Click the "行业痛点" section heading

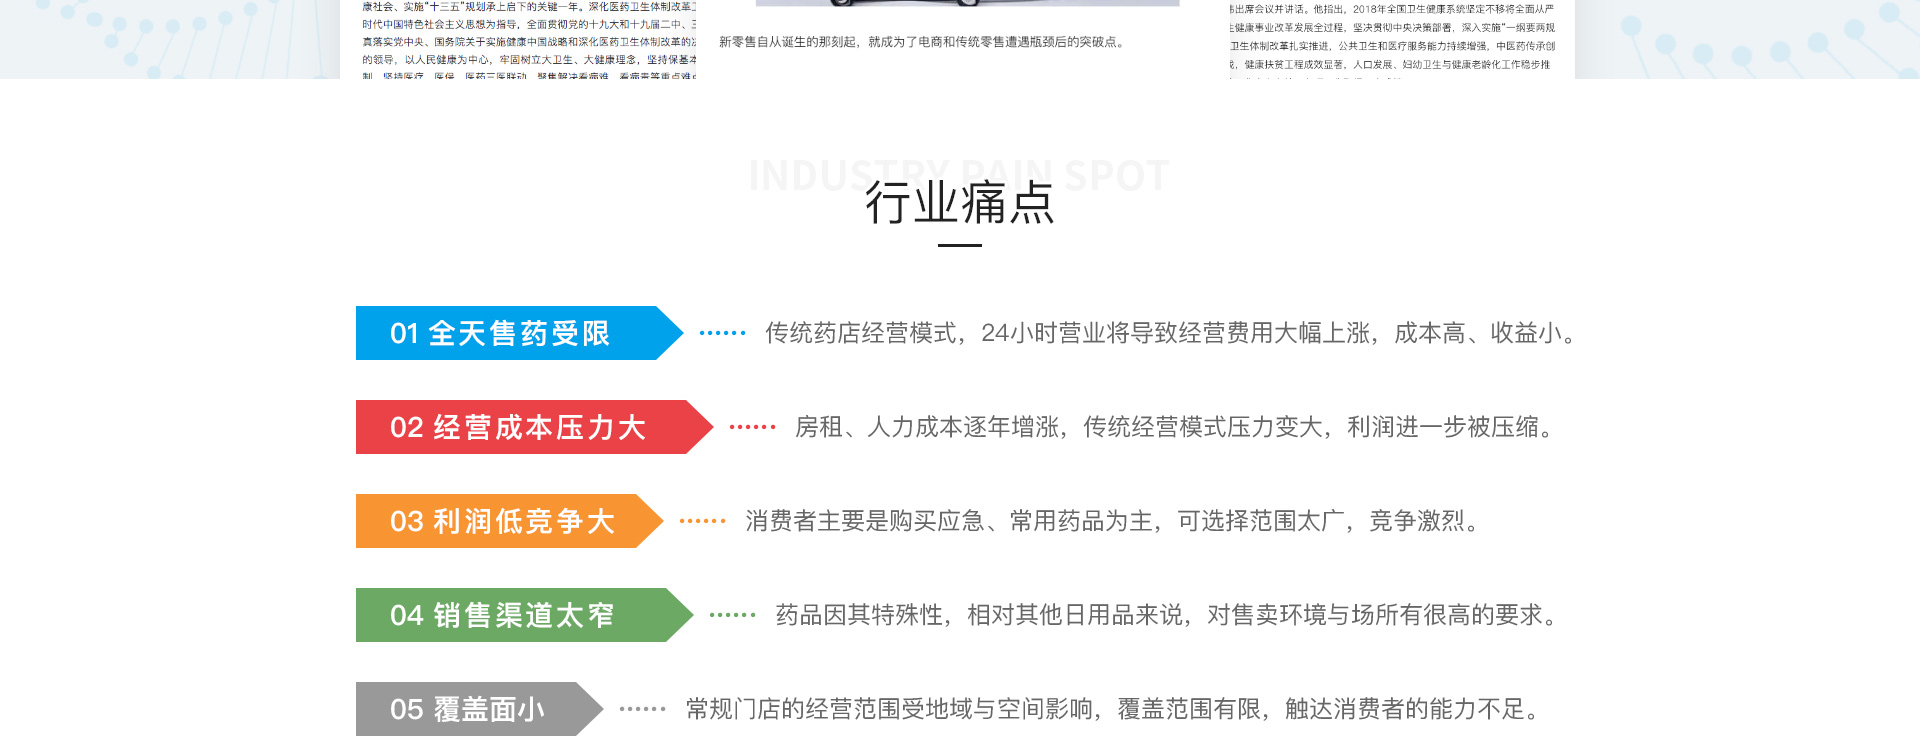(959, 203)
